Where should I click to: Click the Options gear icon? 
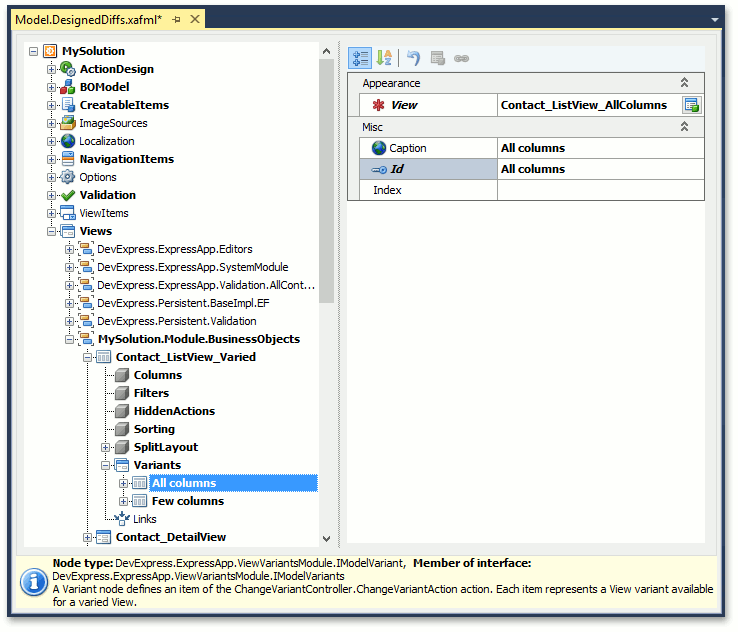click(x=68, y=177)
